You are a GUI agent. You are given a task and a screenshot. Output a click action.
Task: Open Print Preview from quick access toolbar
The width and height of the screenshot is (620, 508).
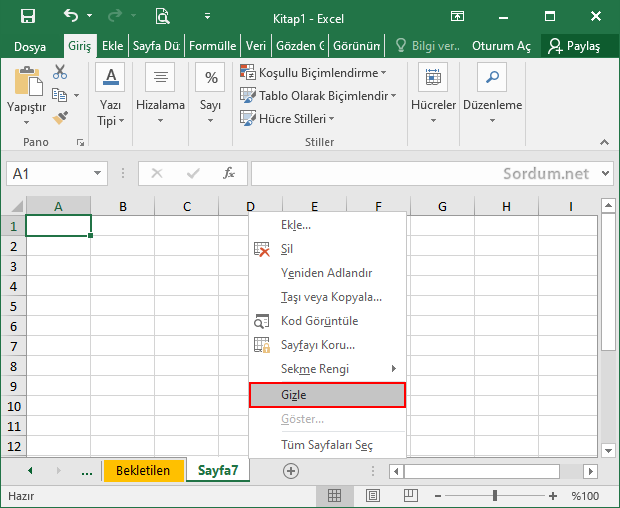(162, 16)
